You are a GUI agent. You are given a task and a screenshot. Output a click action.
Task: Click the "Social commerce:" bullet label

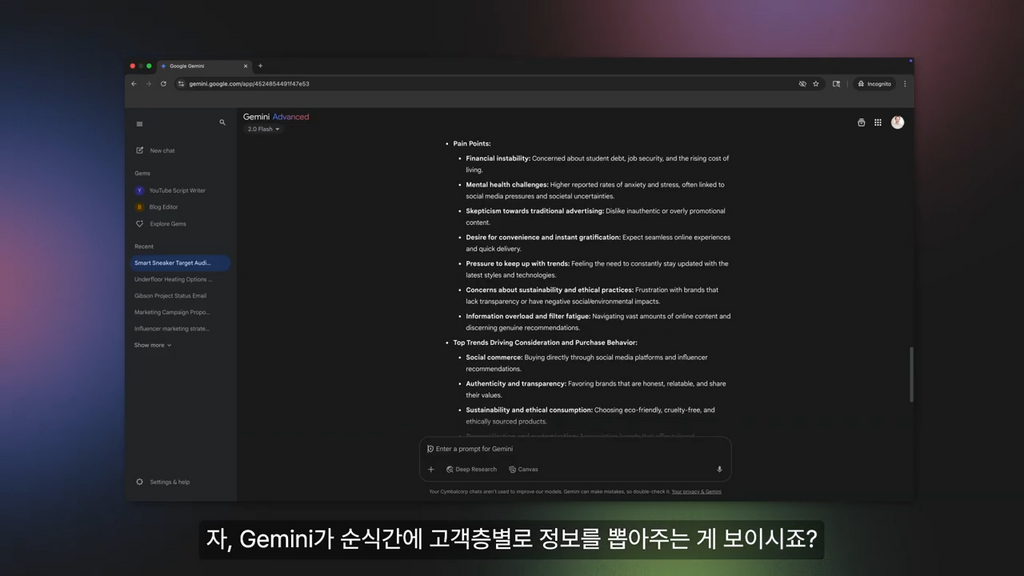click(x=494, y=358)
